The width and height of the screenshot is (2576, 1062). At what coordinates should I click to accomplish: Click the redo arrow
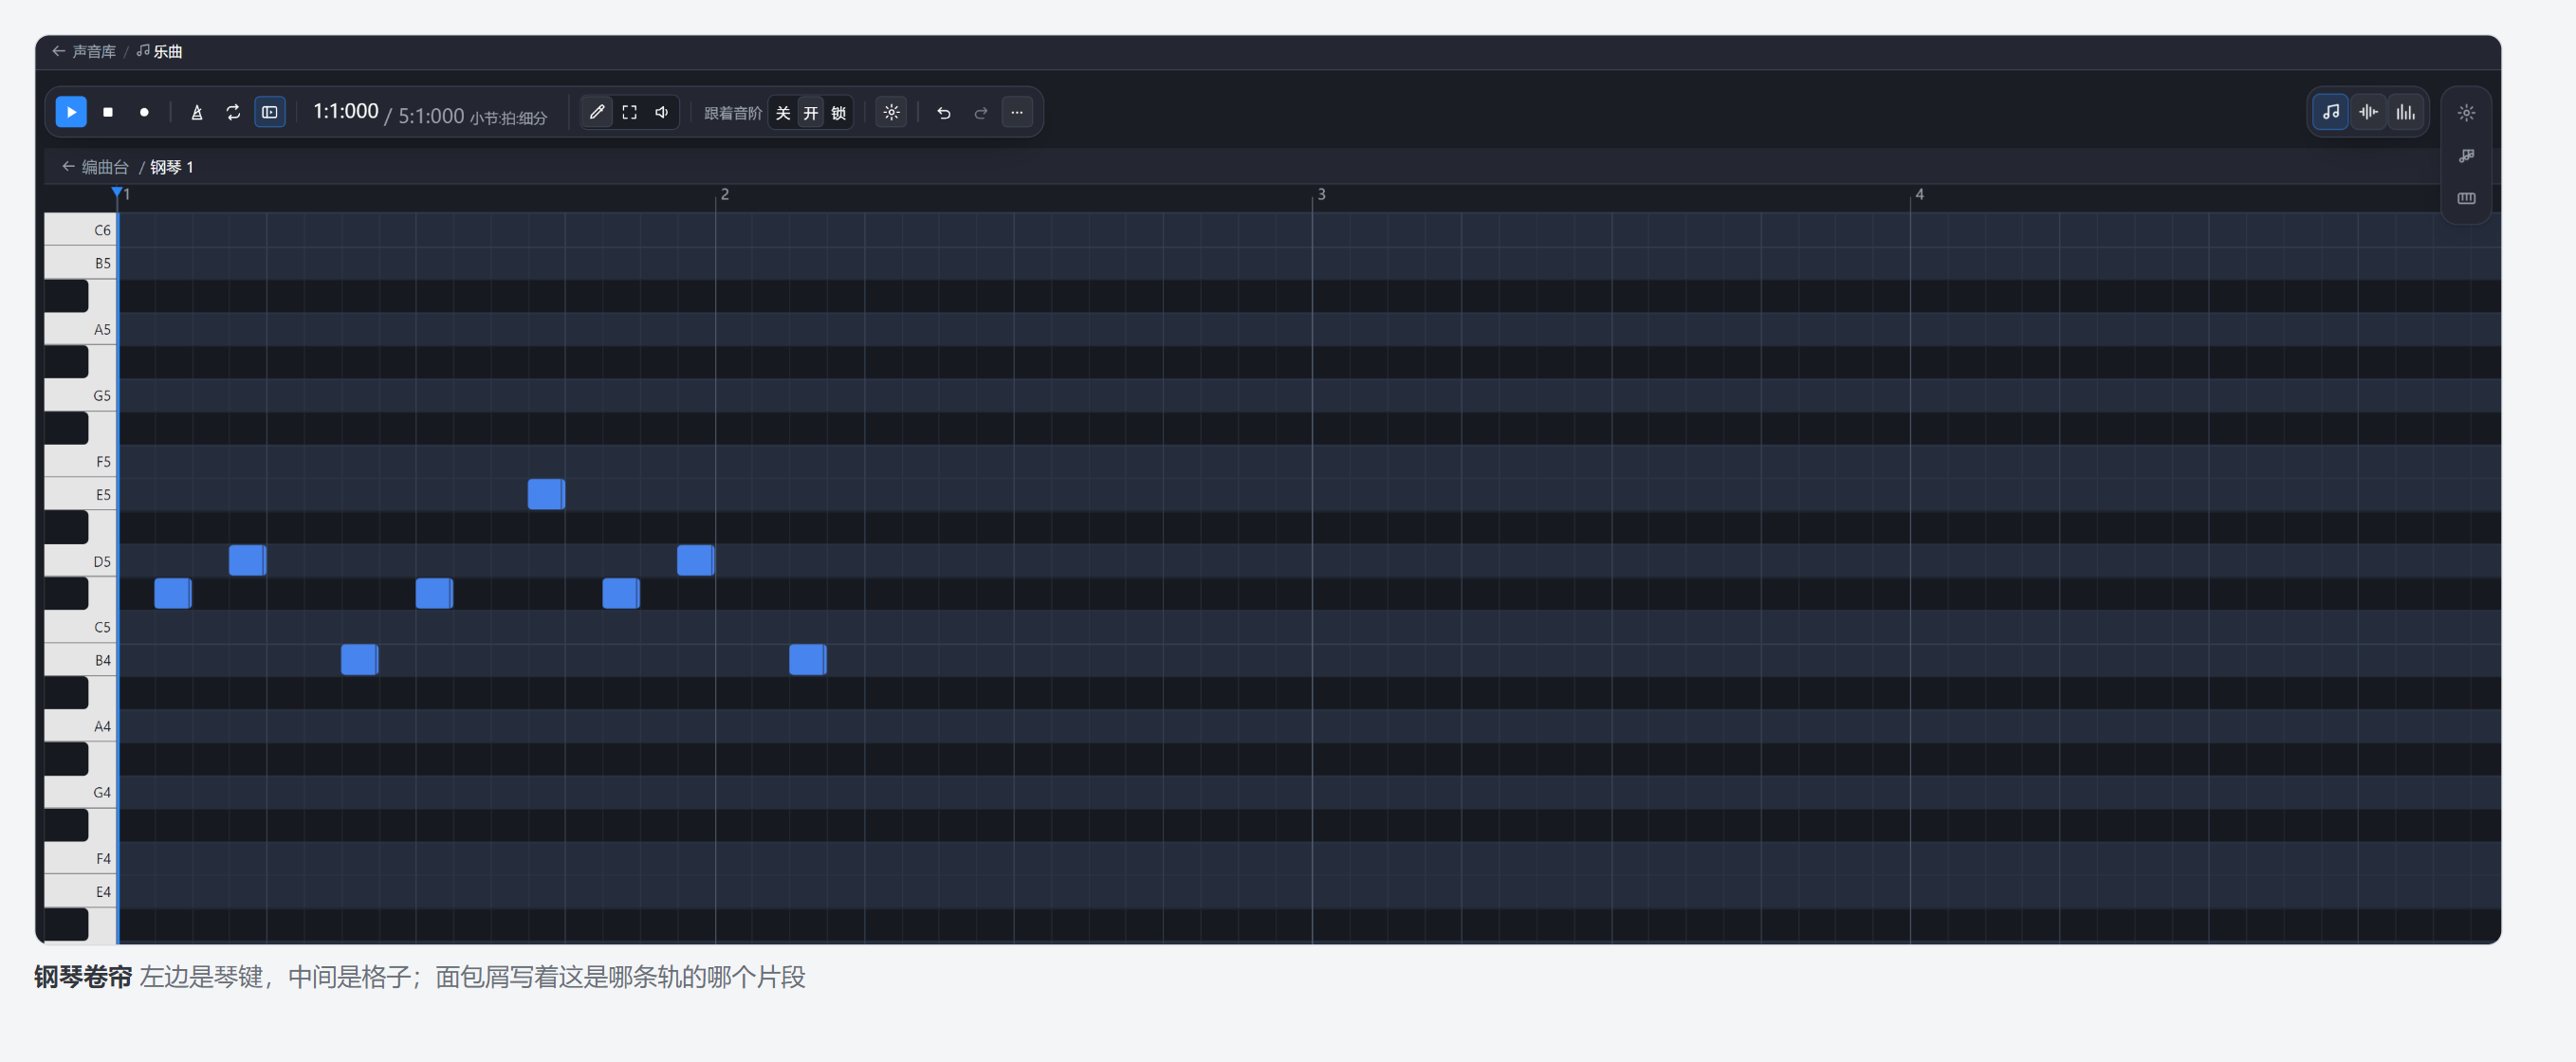(x=981, y=112)
